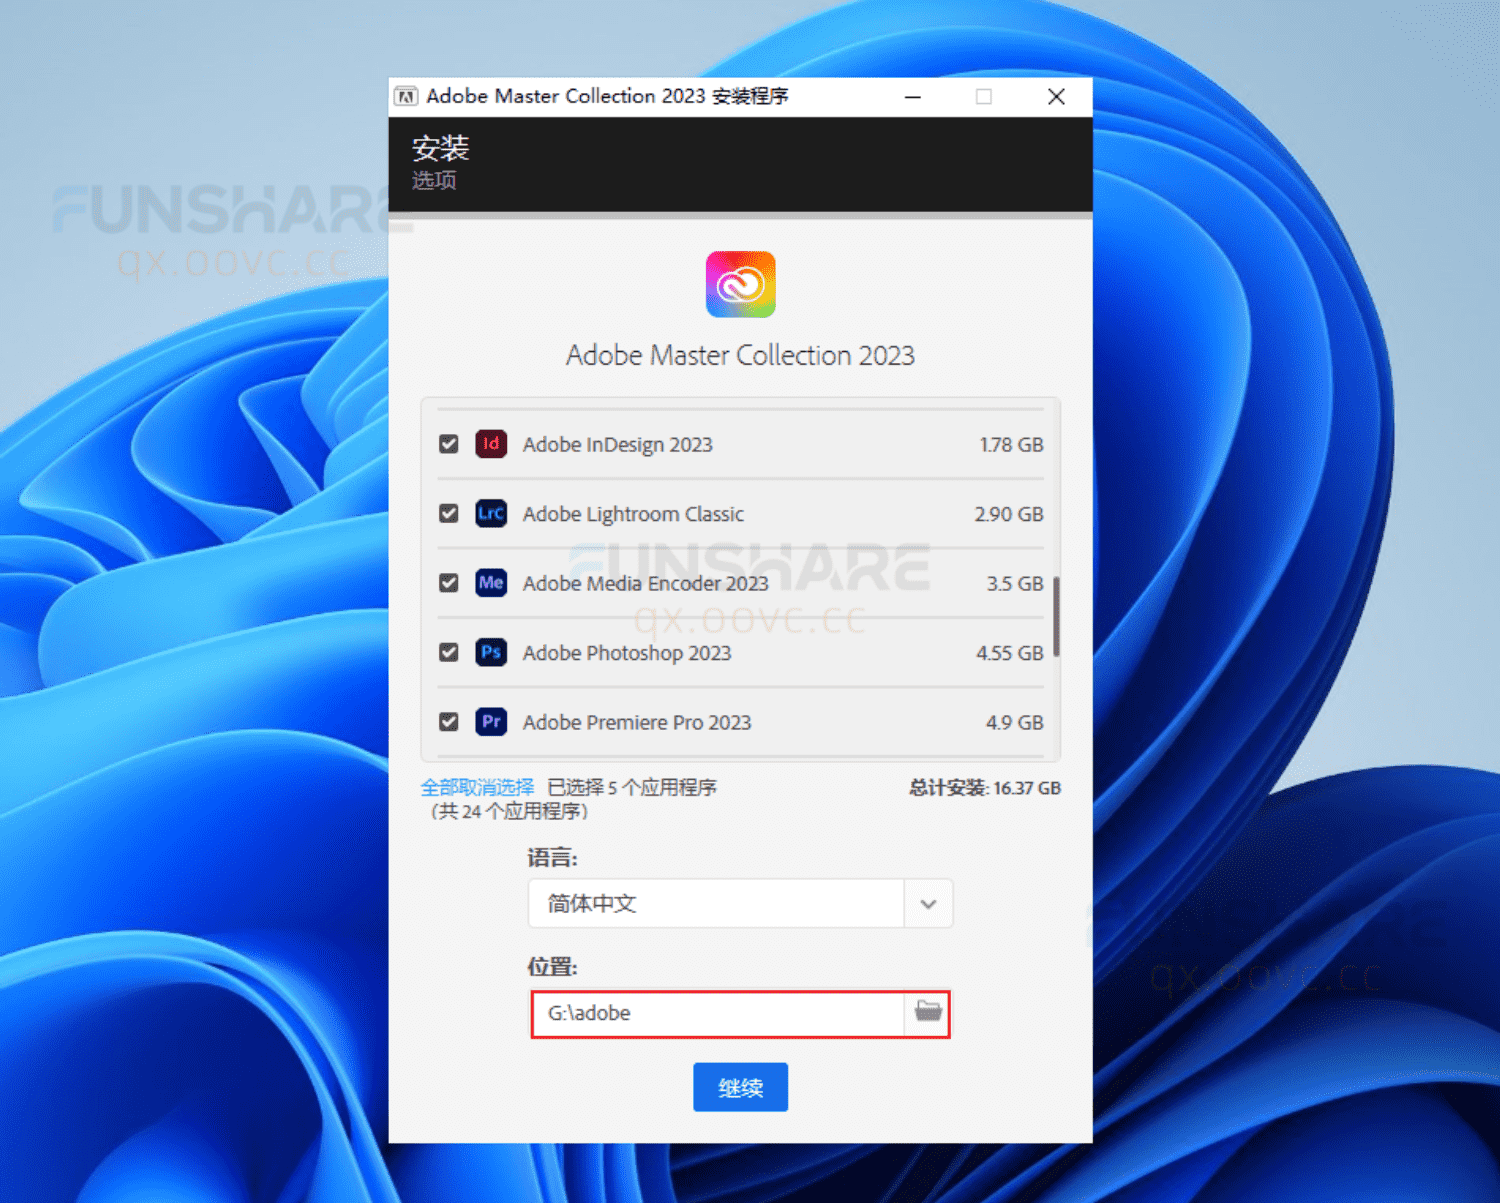Click the Media Encoder icon

pyautogui.click(x=490, y=583)
